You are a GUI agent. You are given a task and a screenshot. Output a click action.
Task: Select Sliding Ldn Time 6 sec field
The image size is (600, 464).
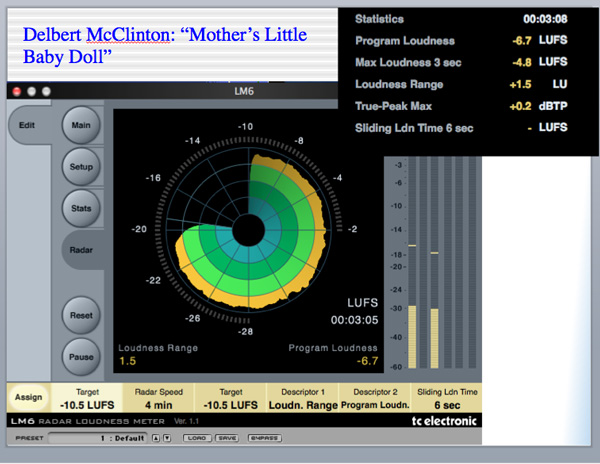click(447, 399)
